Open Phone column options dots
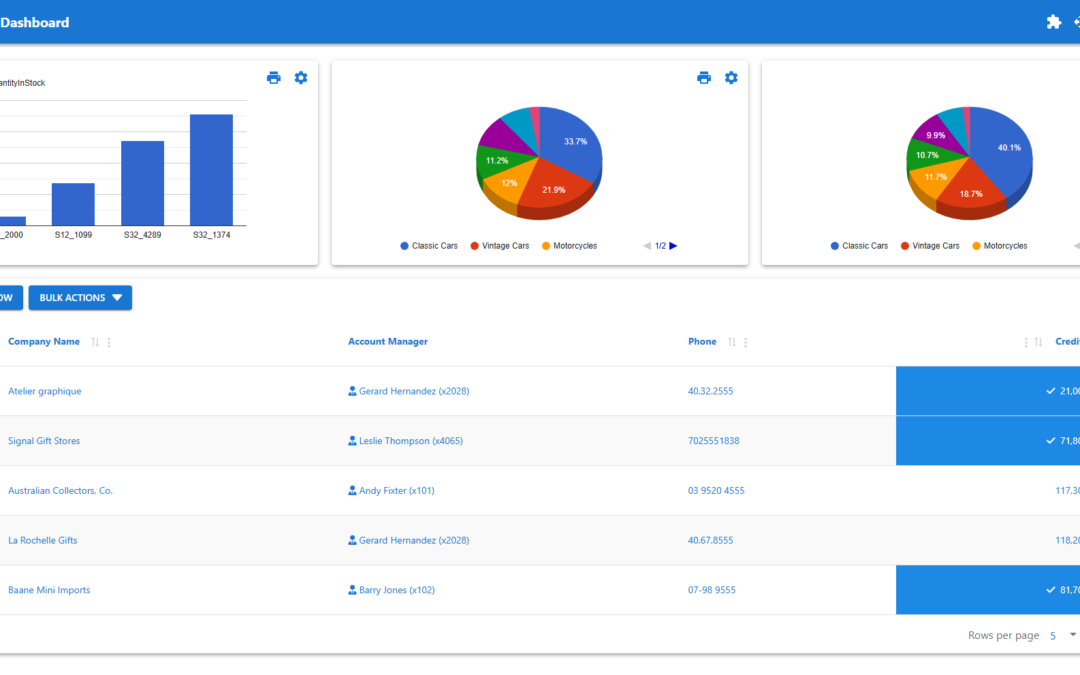Screen dimensions: 1080x675 (x=745, y=342)
